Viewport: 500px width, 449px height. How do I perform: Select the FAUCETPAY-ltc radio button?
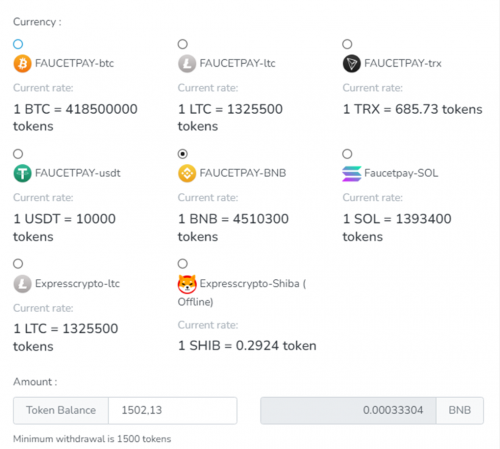(x=183, y=44)
